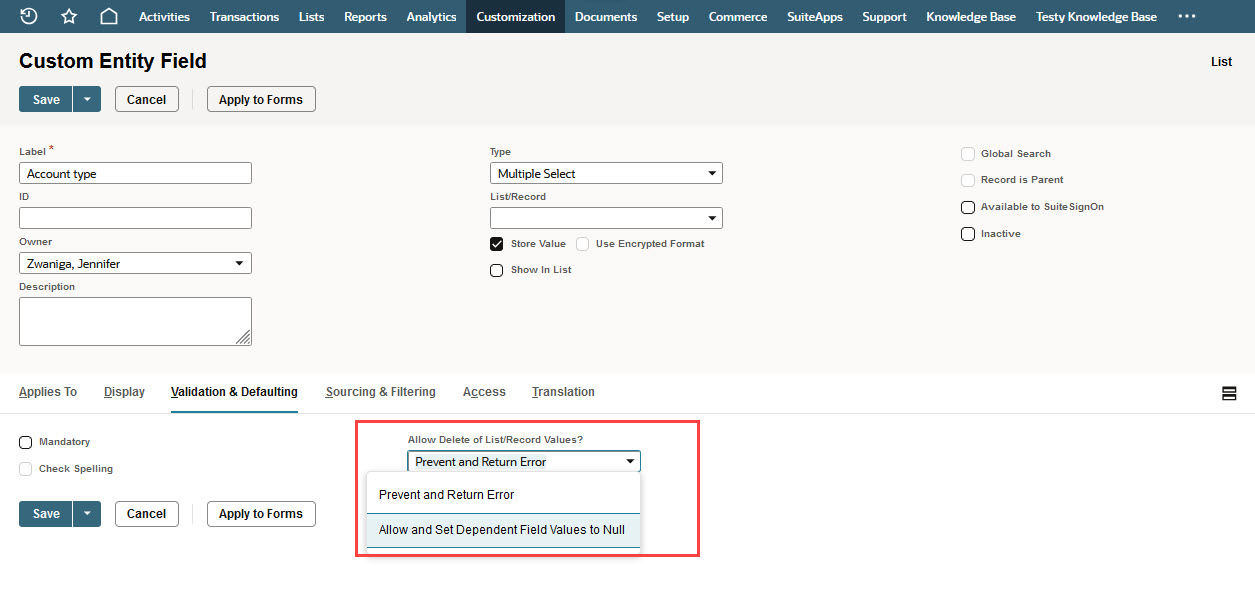Enable the Show In List checkbox

(496, 270)
